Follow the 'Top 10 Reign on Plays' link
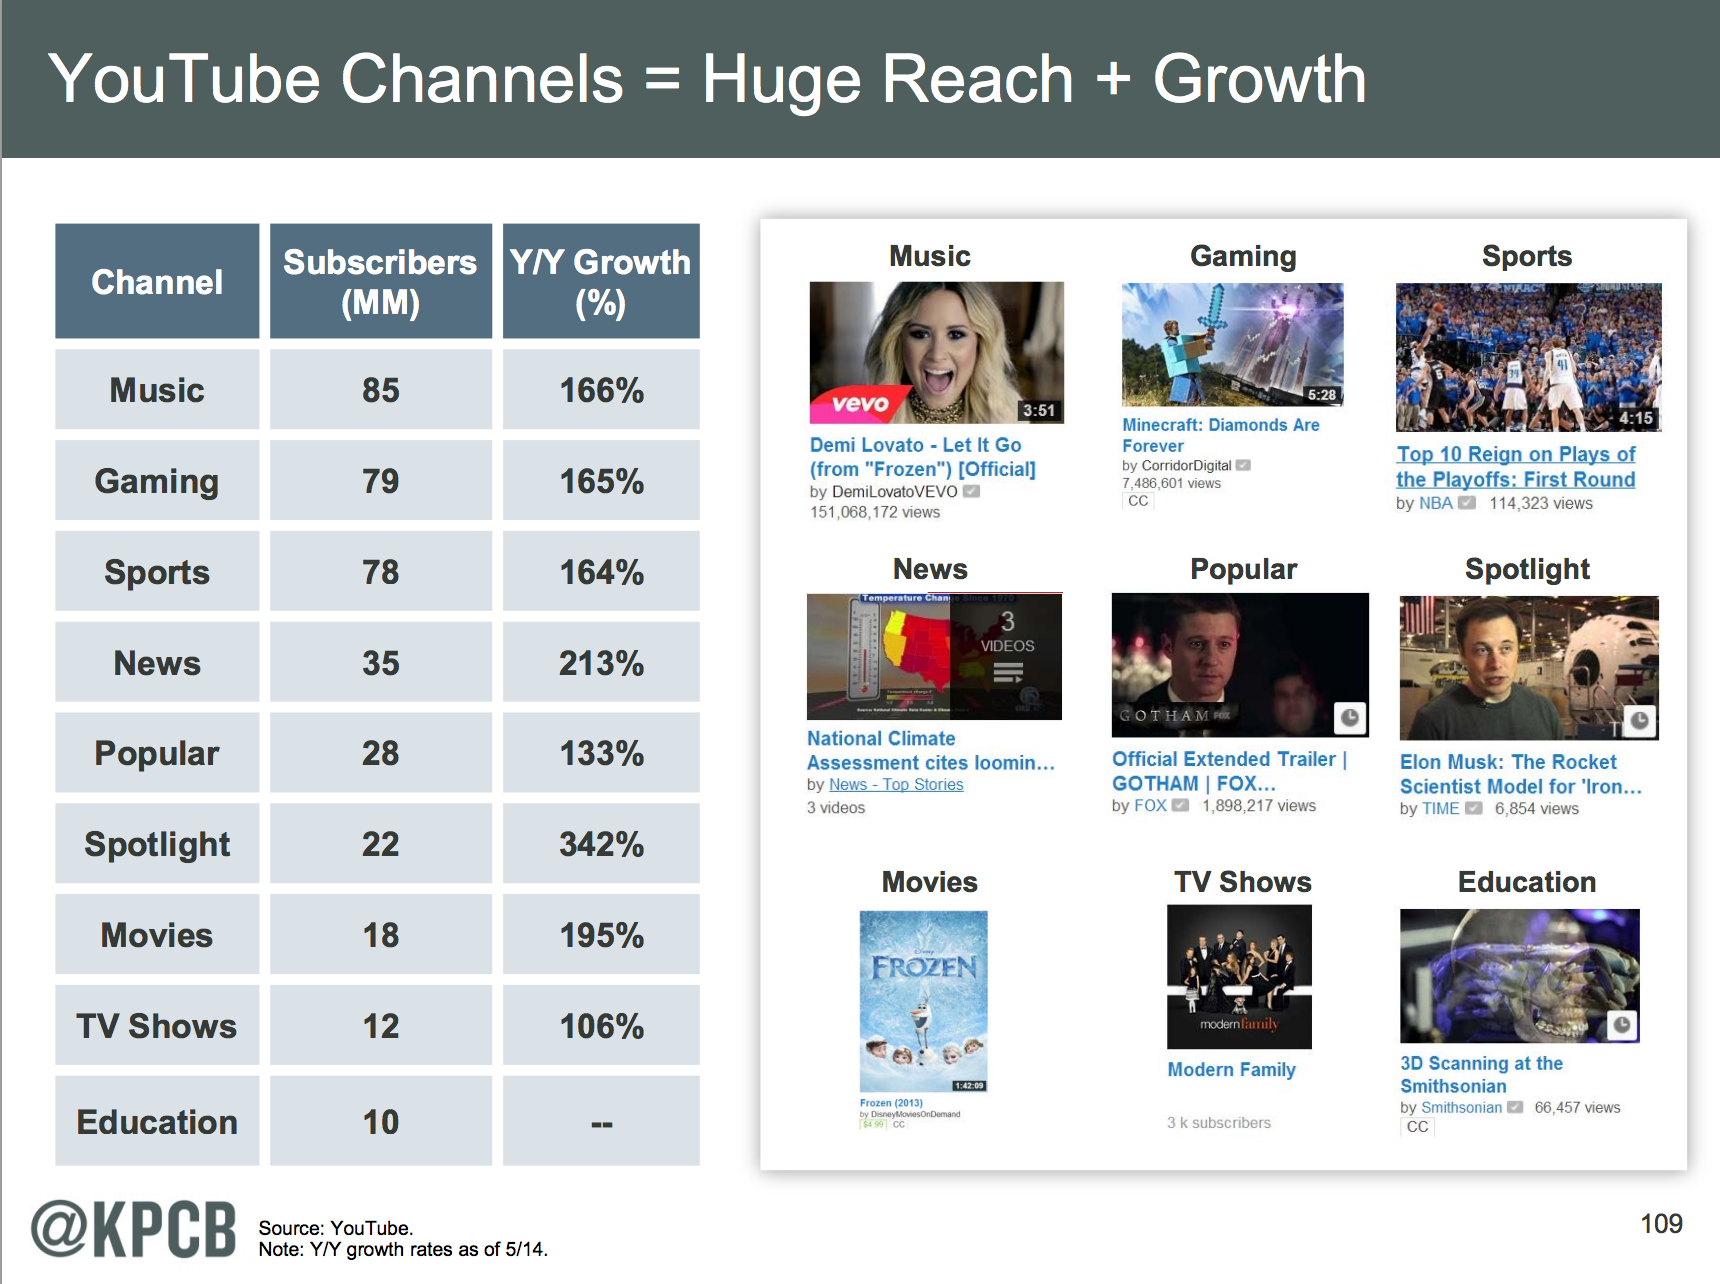This screenshot has width=1720, height=1284. click(1515, 467)
